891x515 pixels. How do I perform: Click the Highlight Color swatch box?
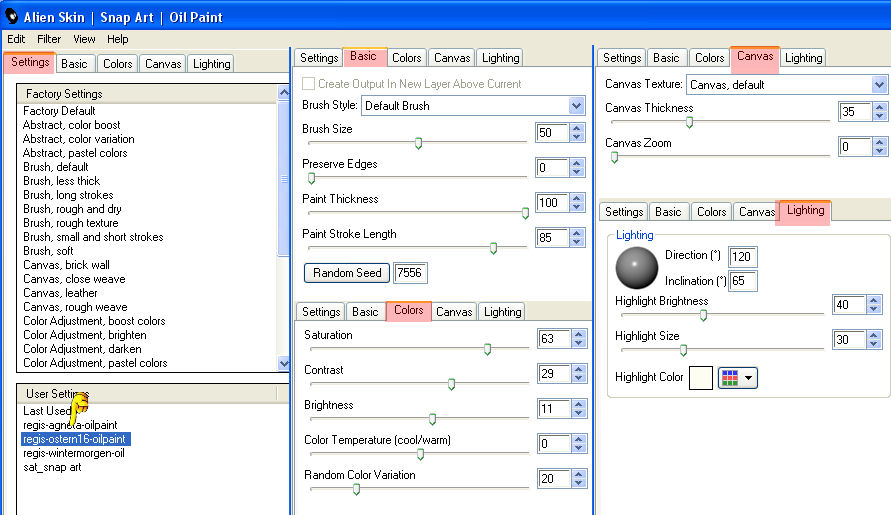point(701,377)
